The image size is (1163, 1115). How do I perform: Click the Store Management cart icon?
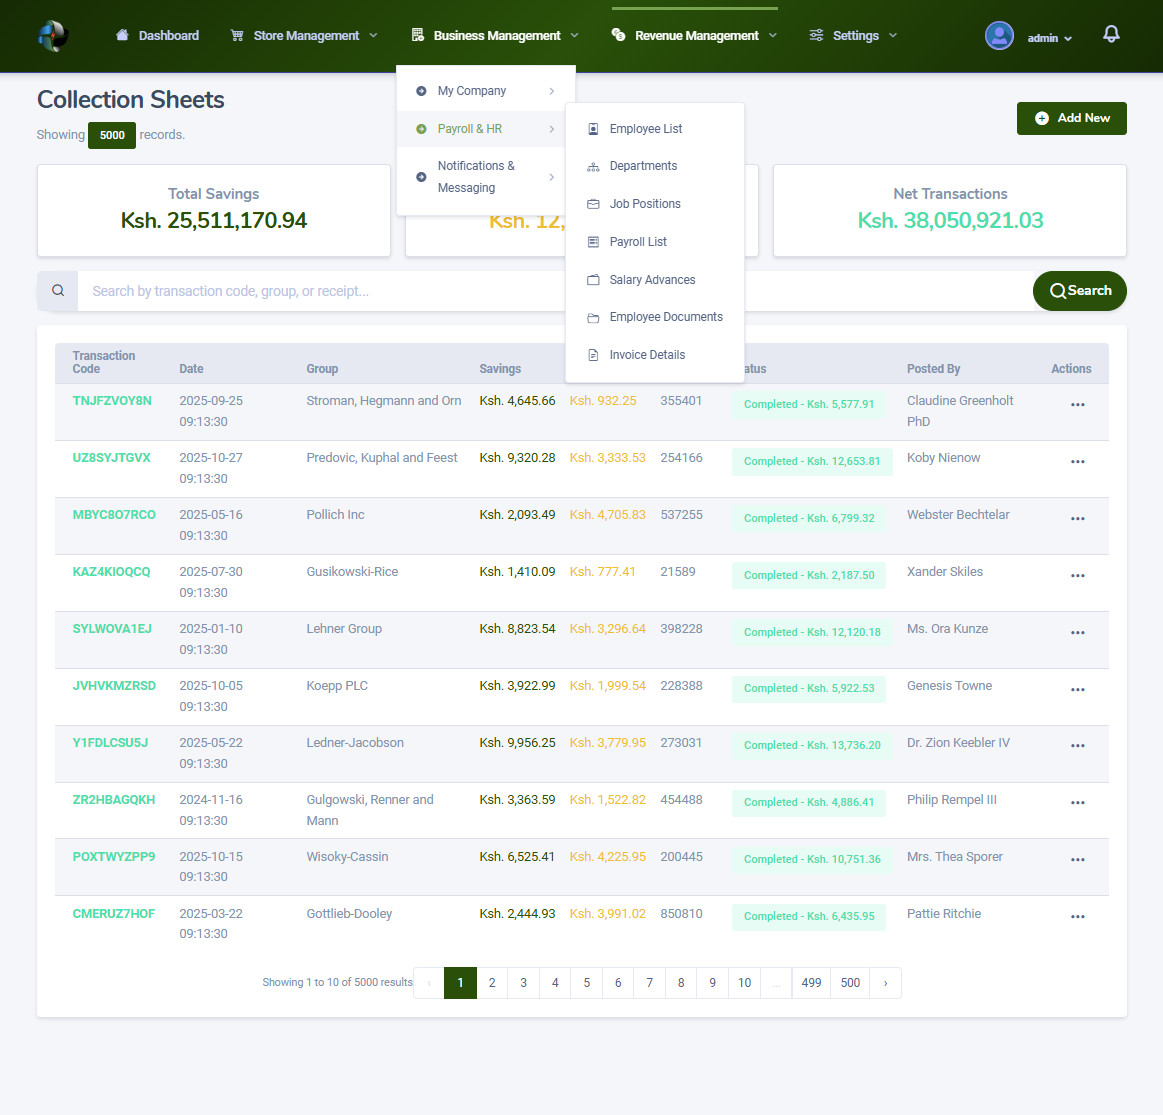[x=237, y=34]
